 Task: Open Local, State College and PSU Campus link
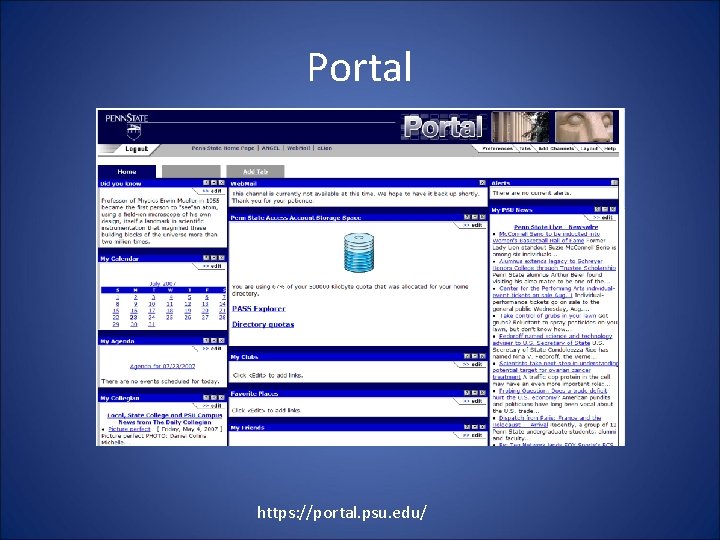point(165,415)
